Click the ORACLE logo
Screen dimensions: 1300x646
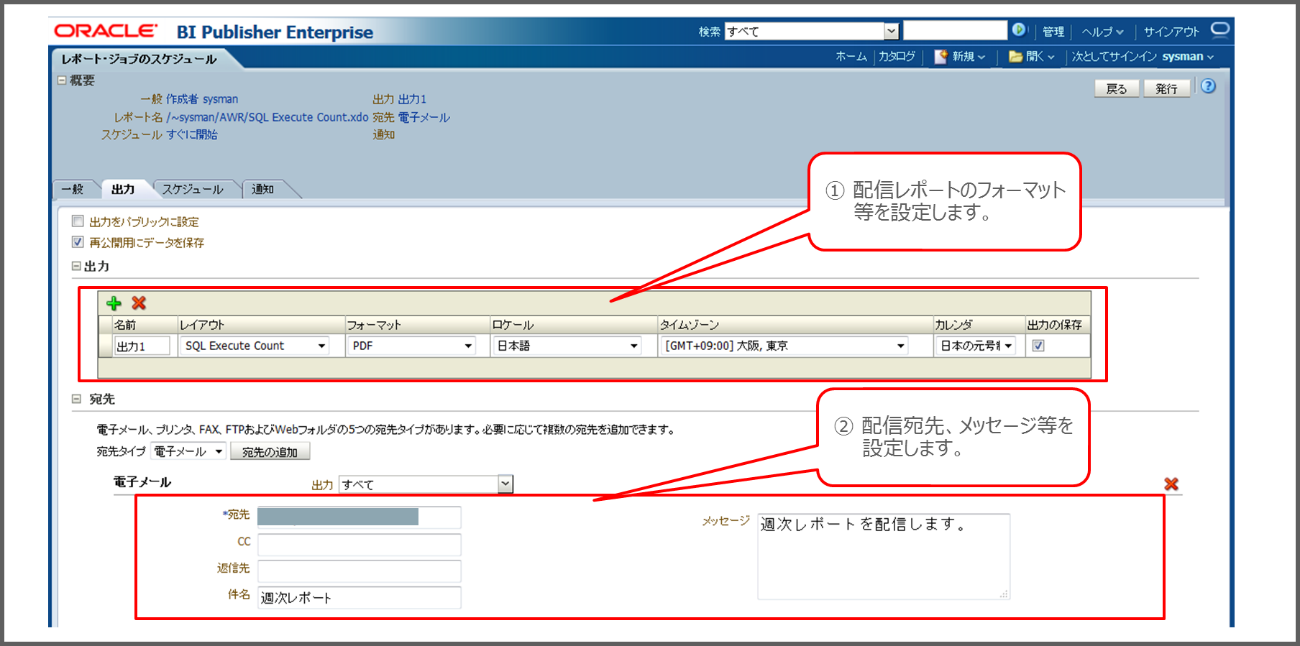(x=106, y=31)
